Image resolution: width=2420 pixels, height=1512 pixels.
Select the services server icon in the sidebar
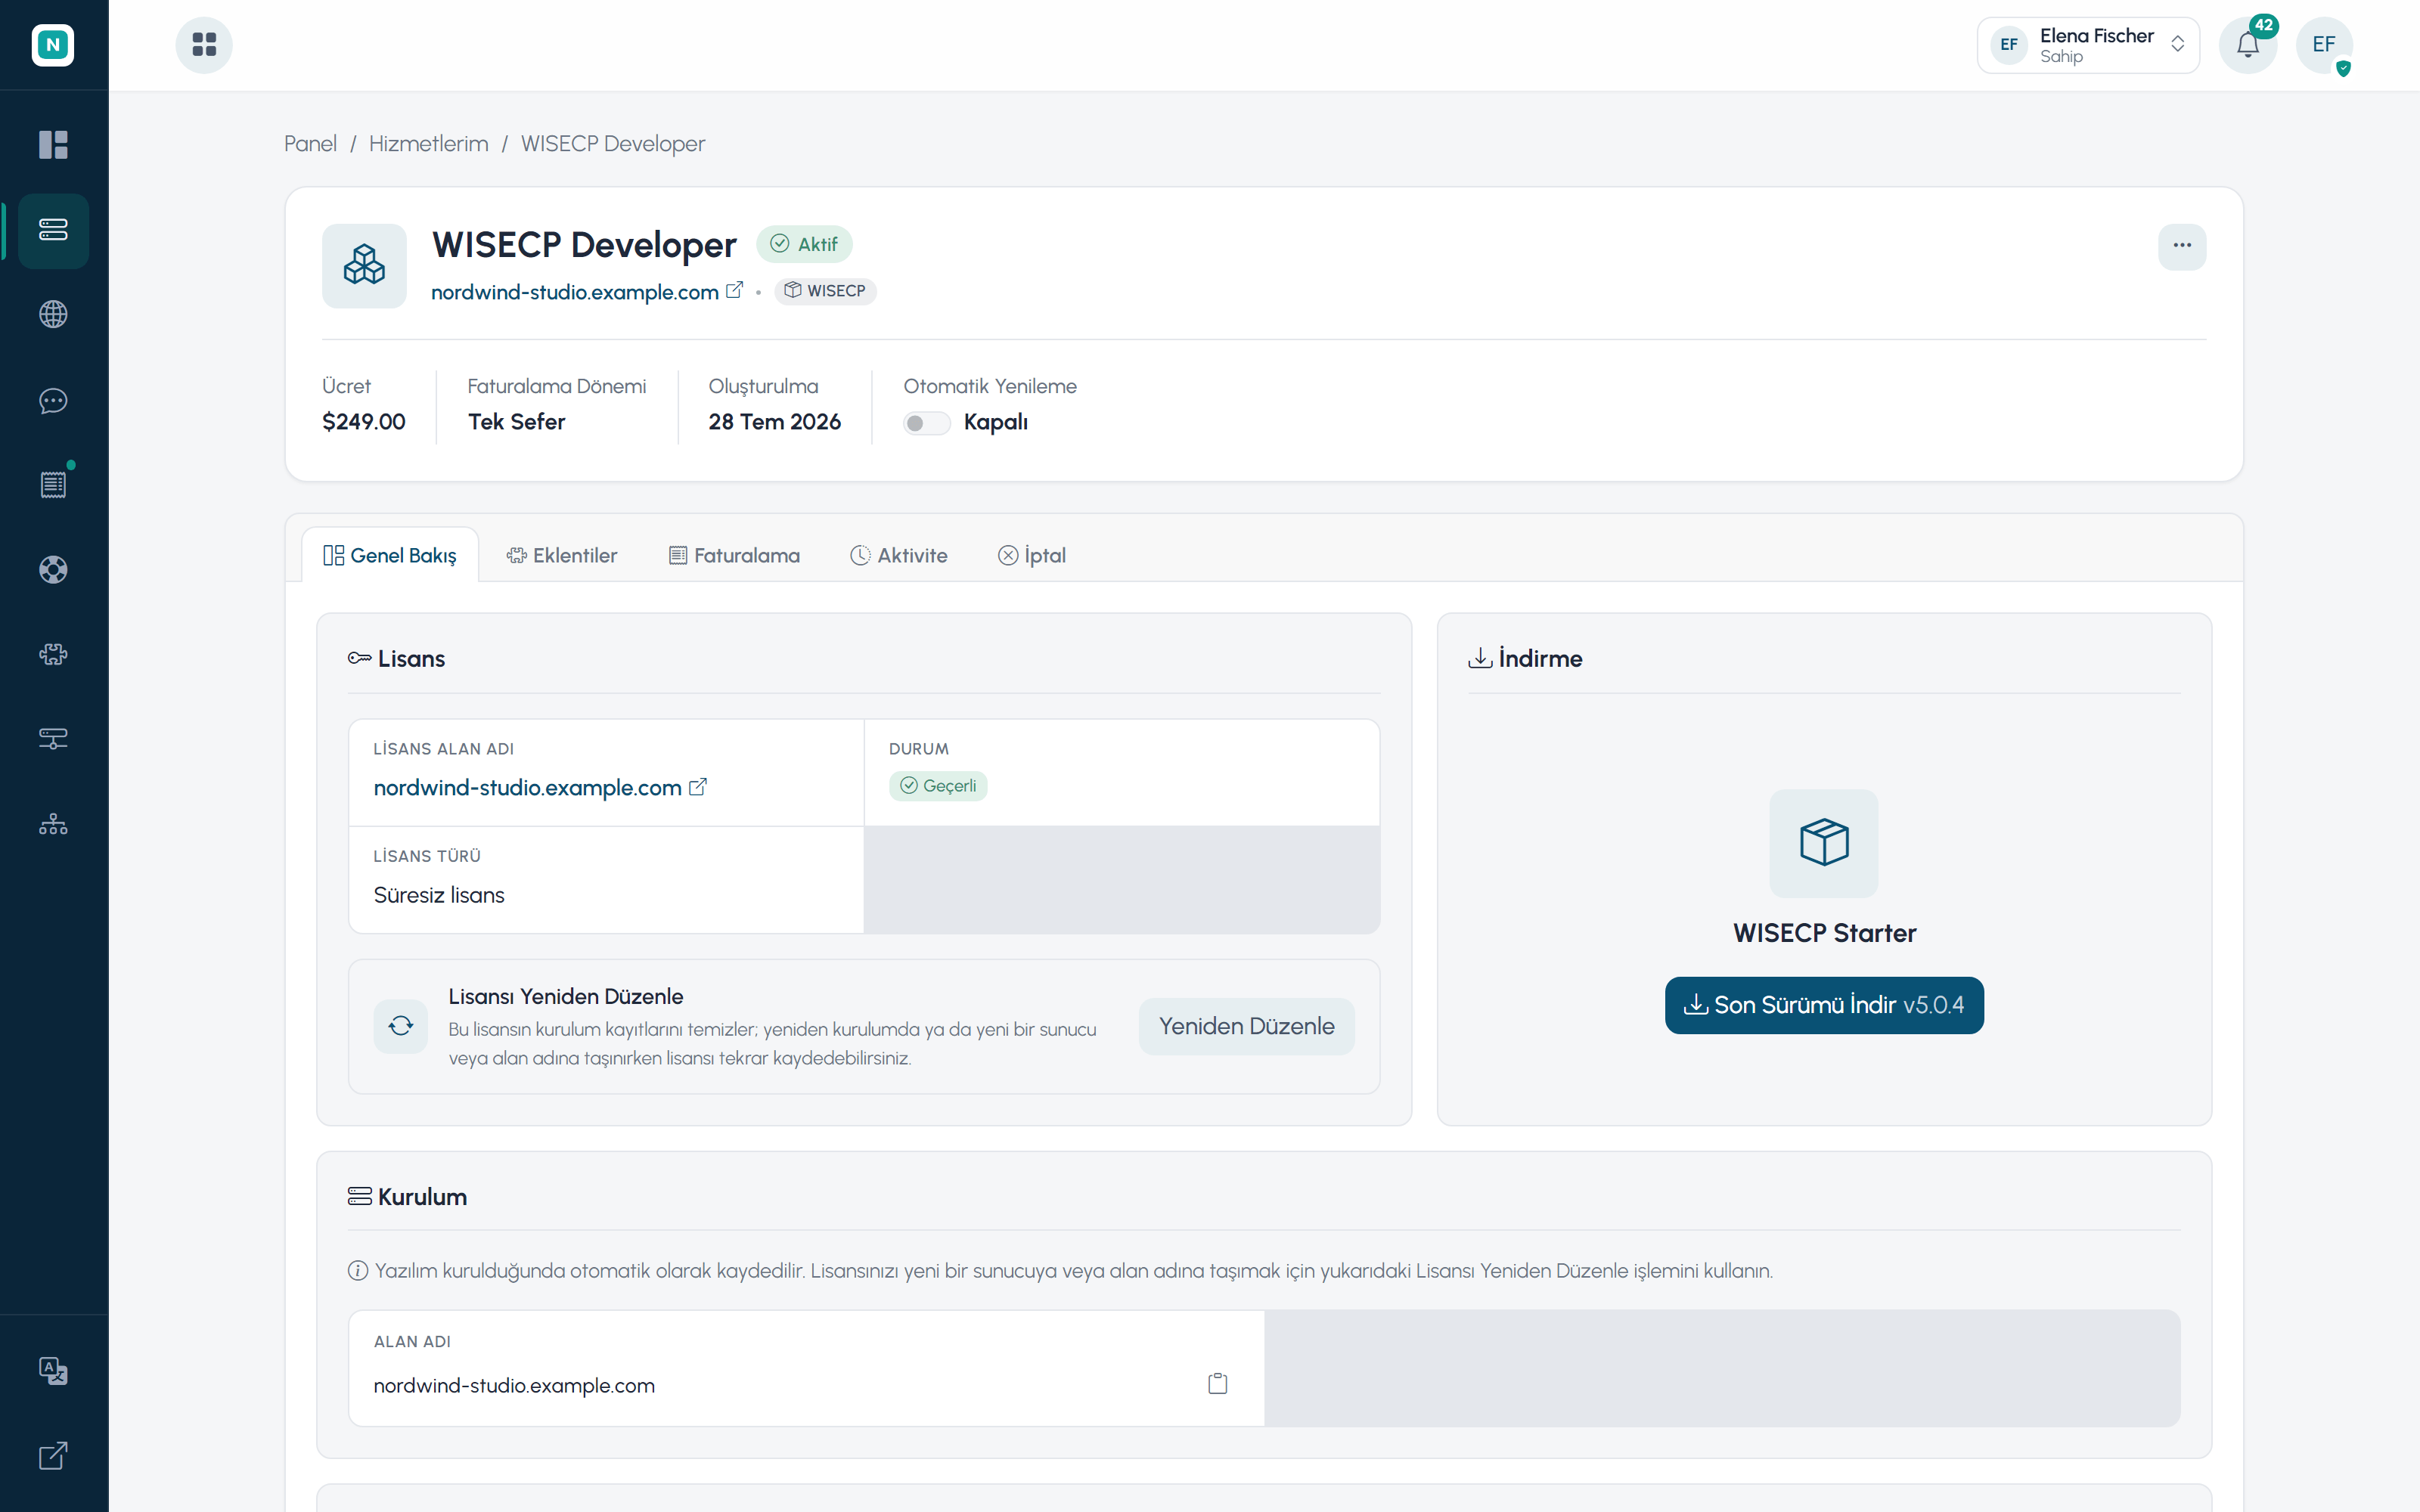click(53, 230)
